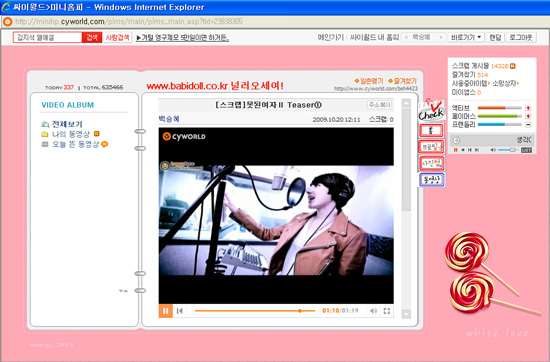Open 싸이월드 내 홈피 link
The height and width of the screenshot is (362, 550).
click(x=374, y=38)
